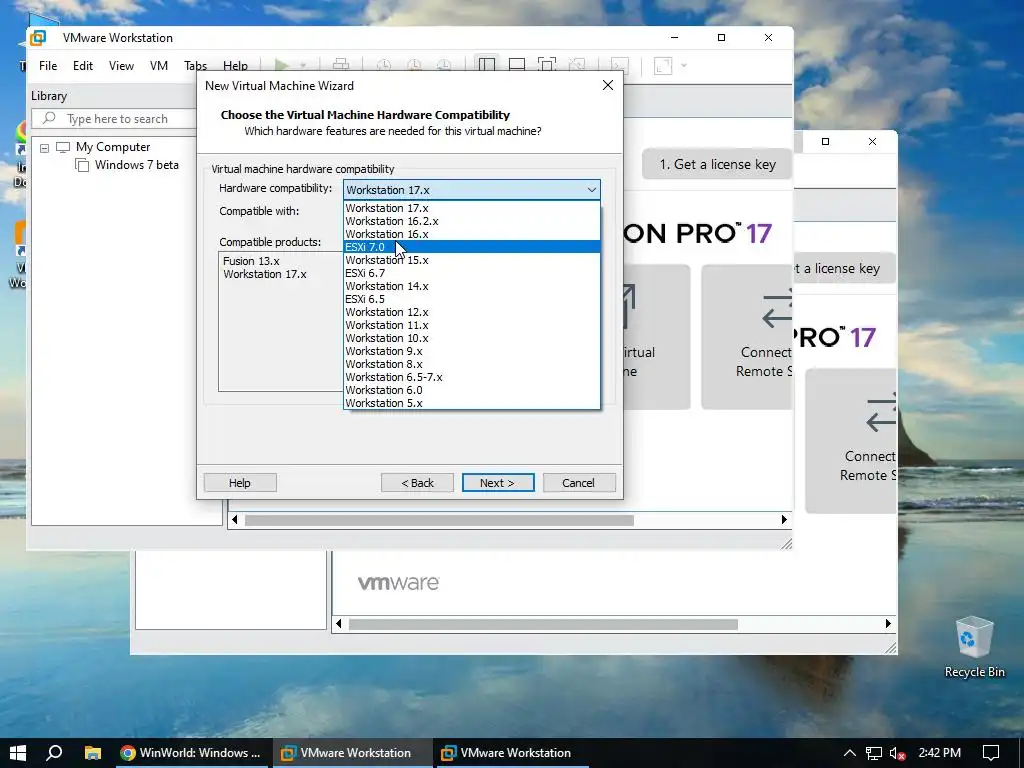This screenshot has width=1024, height=768.
Task: Click front window horizontal scrollbar right arrow
Action: click(784, 520)
